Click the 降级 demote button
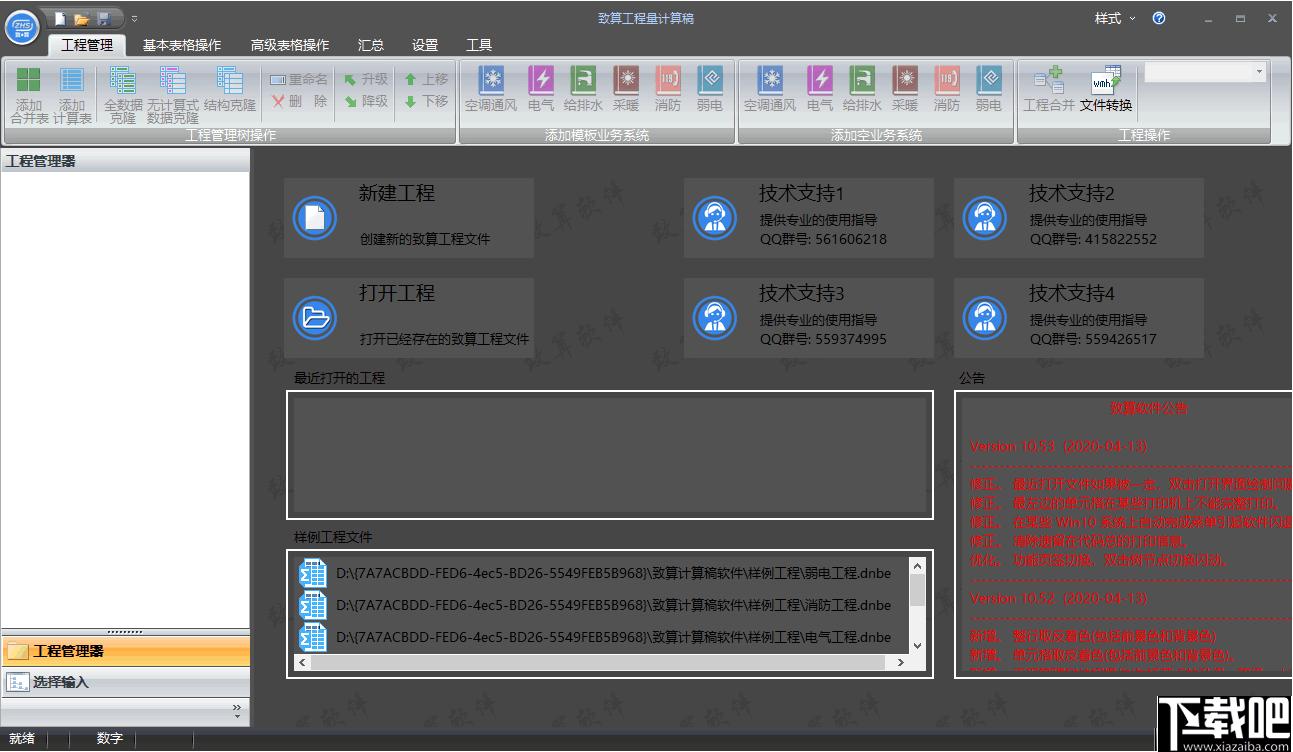The width and height of the screenshot is (1293, 752). click(x=366, y=101)
